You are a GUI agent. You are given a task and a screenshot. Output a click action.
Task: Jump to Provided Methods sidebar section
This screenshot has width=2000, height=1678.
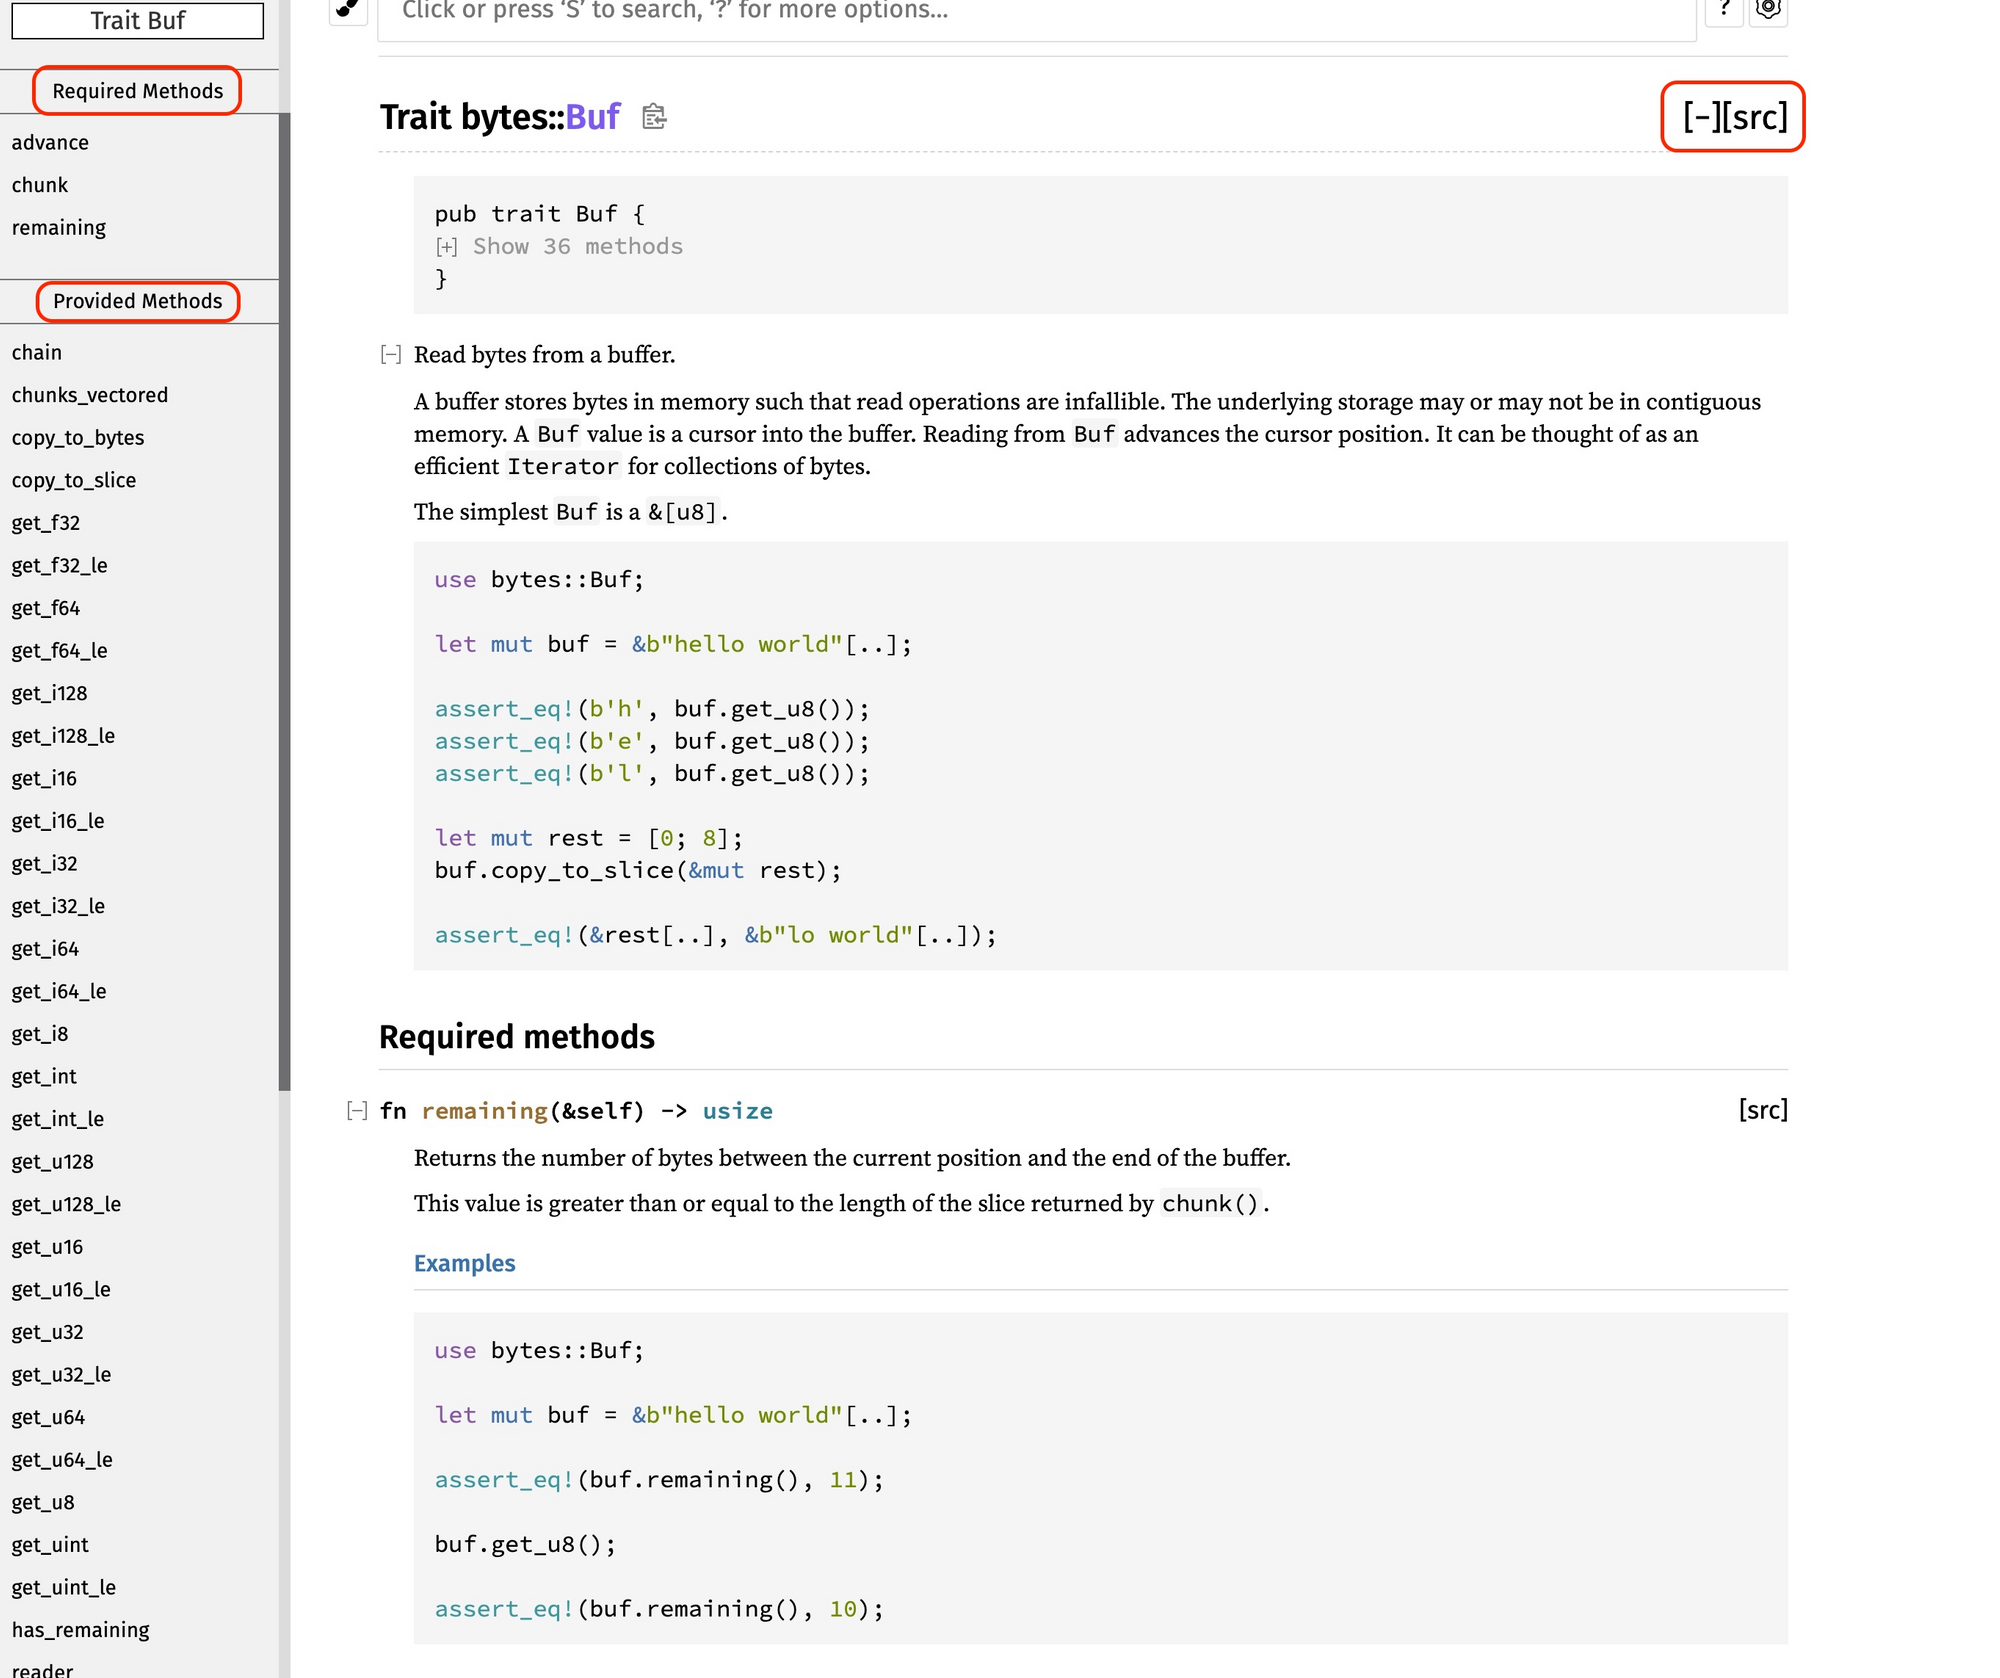coord(138,301)
